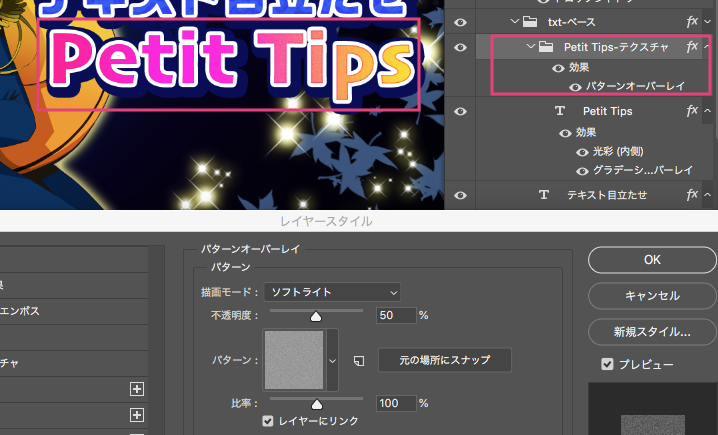
Task: Create new preset from current pattern icon
Action: click(x=359, y=361)
